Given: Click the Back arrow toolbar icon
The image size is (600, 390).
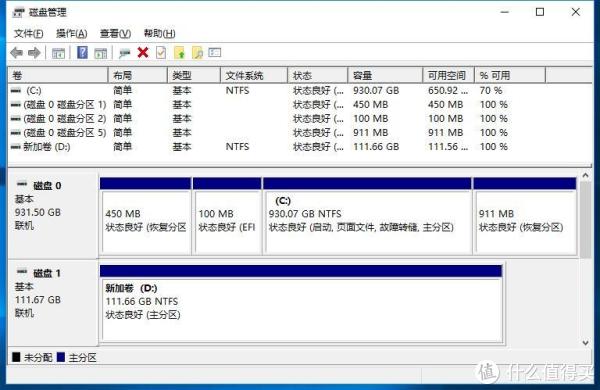Looking at the screenshot, I should pyautogui.click(x=16, y=52).
